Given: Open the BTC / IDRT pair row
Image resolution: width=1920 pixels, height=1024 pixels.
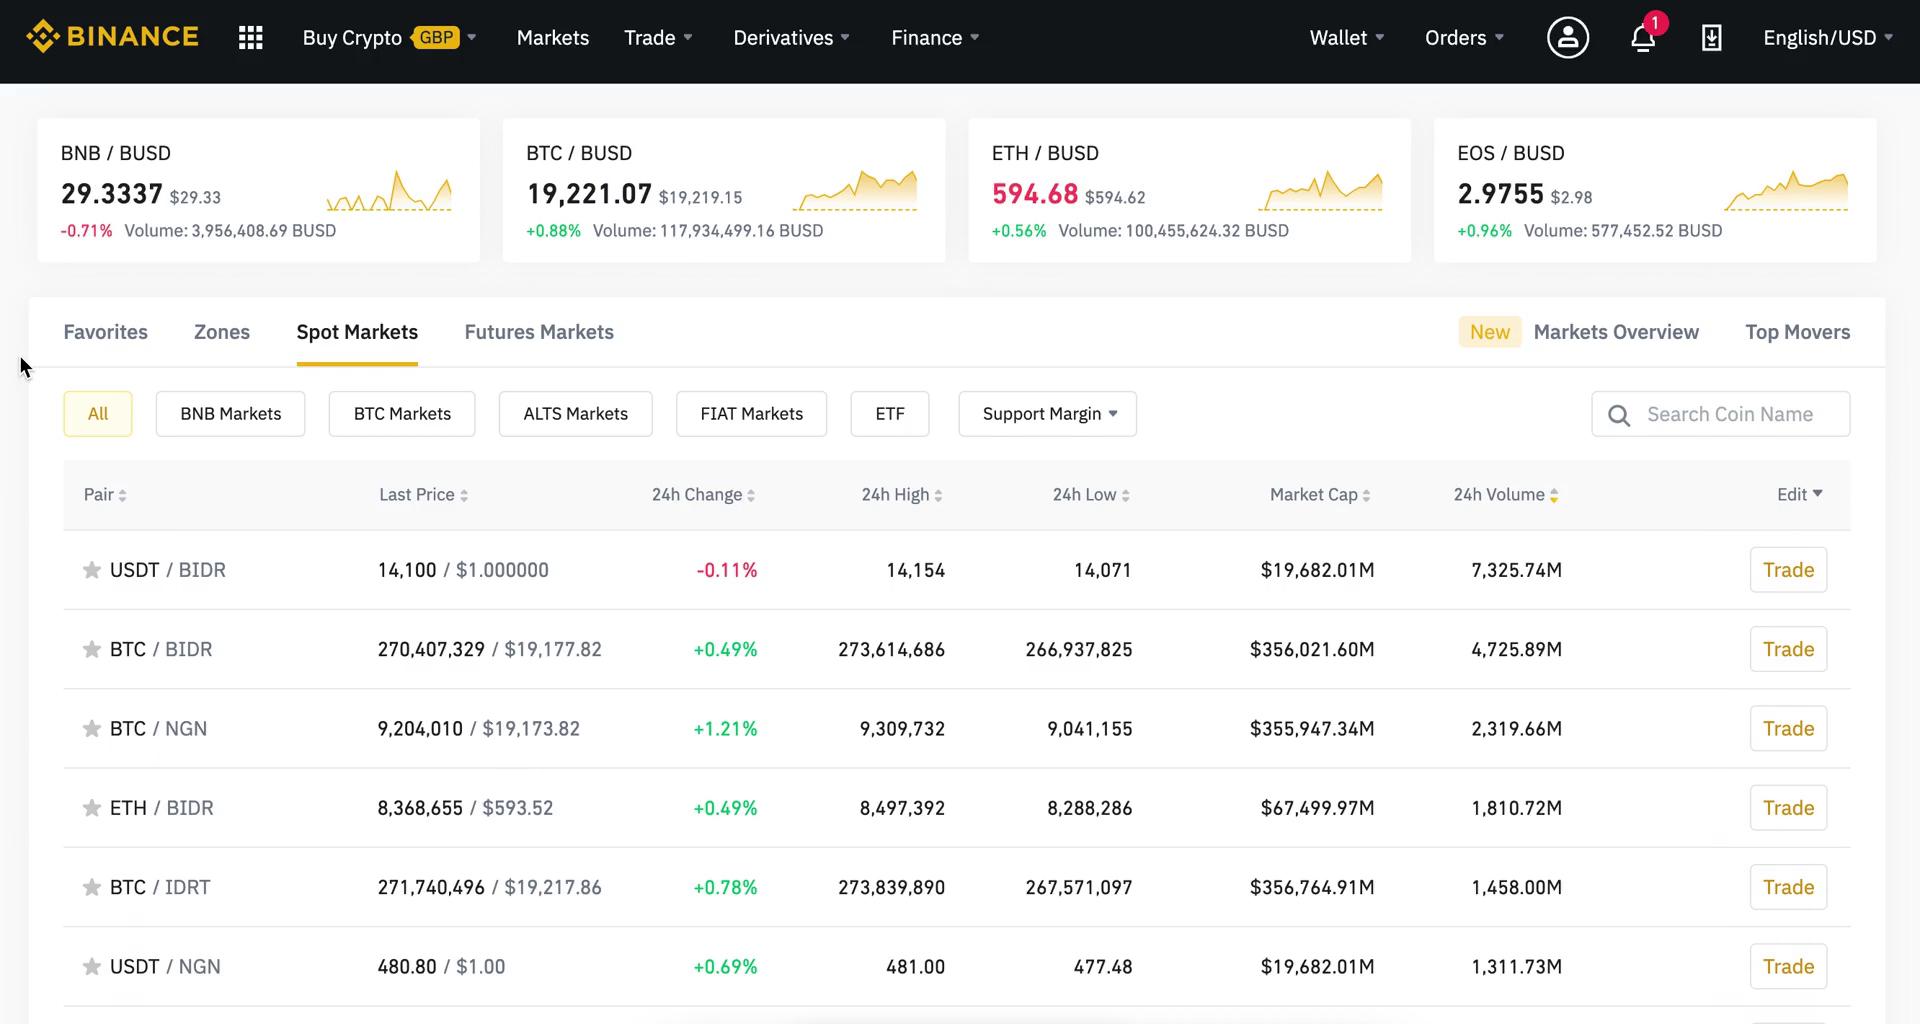Looking at the screenshot, I should pyautogui.click(x=957, y=887).
